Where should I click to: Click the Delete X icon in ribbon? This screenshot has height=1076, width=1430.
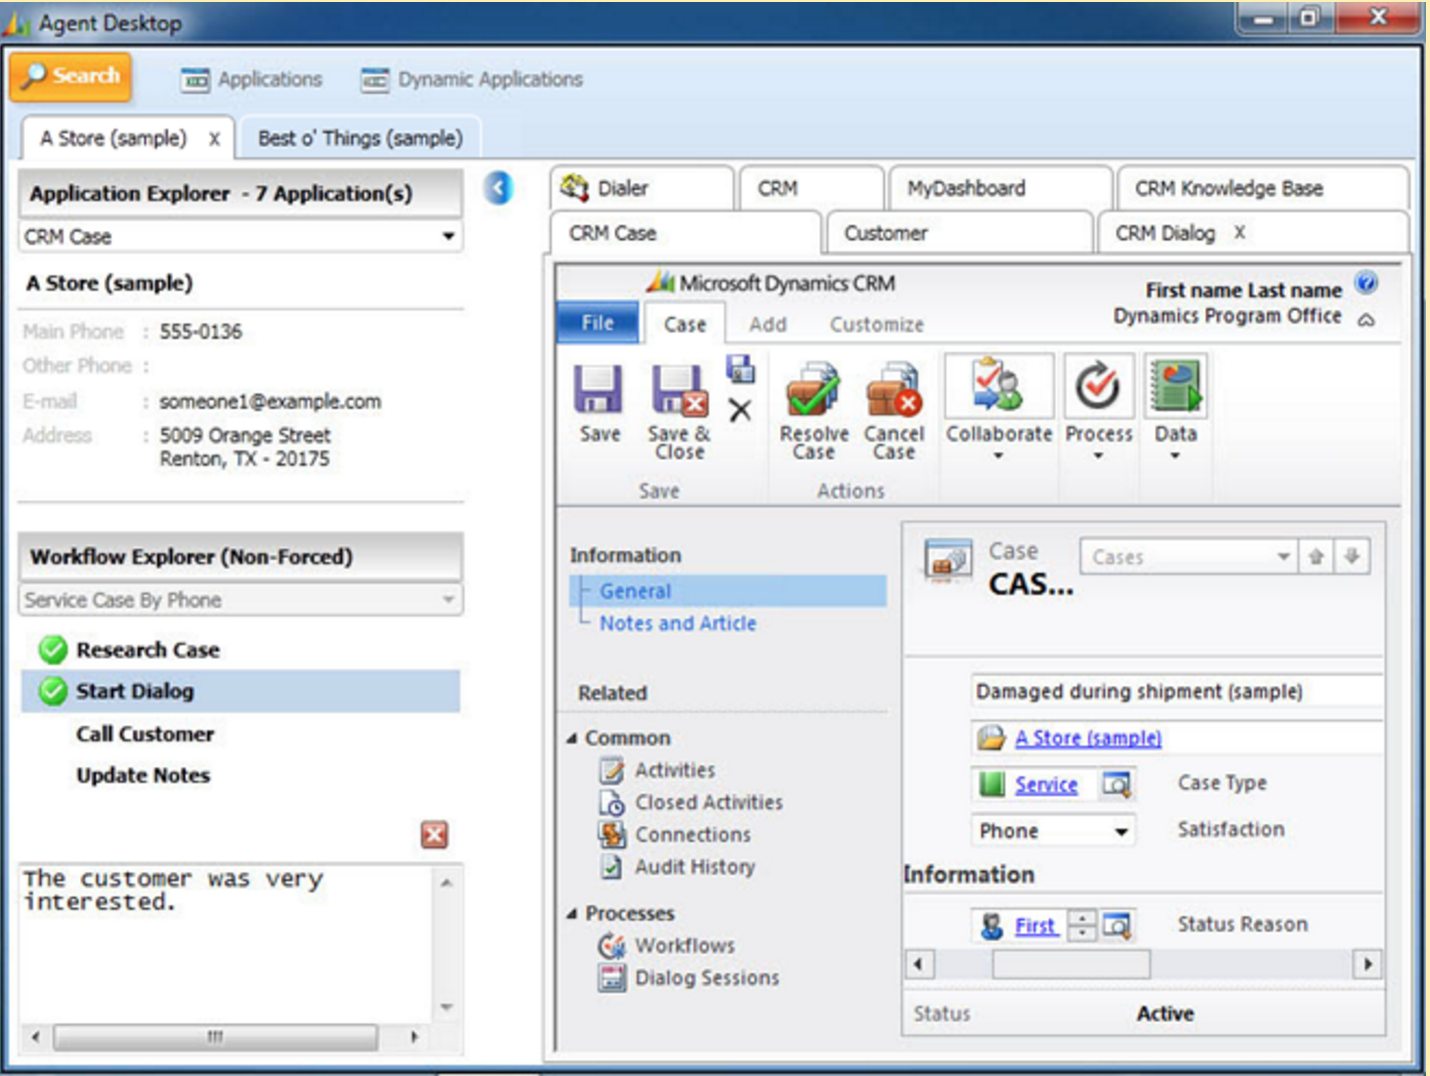[740, 410]
